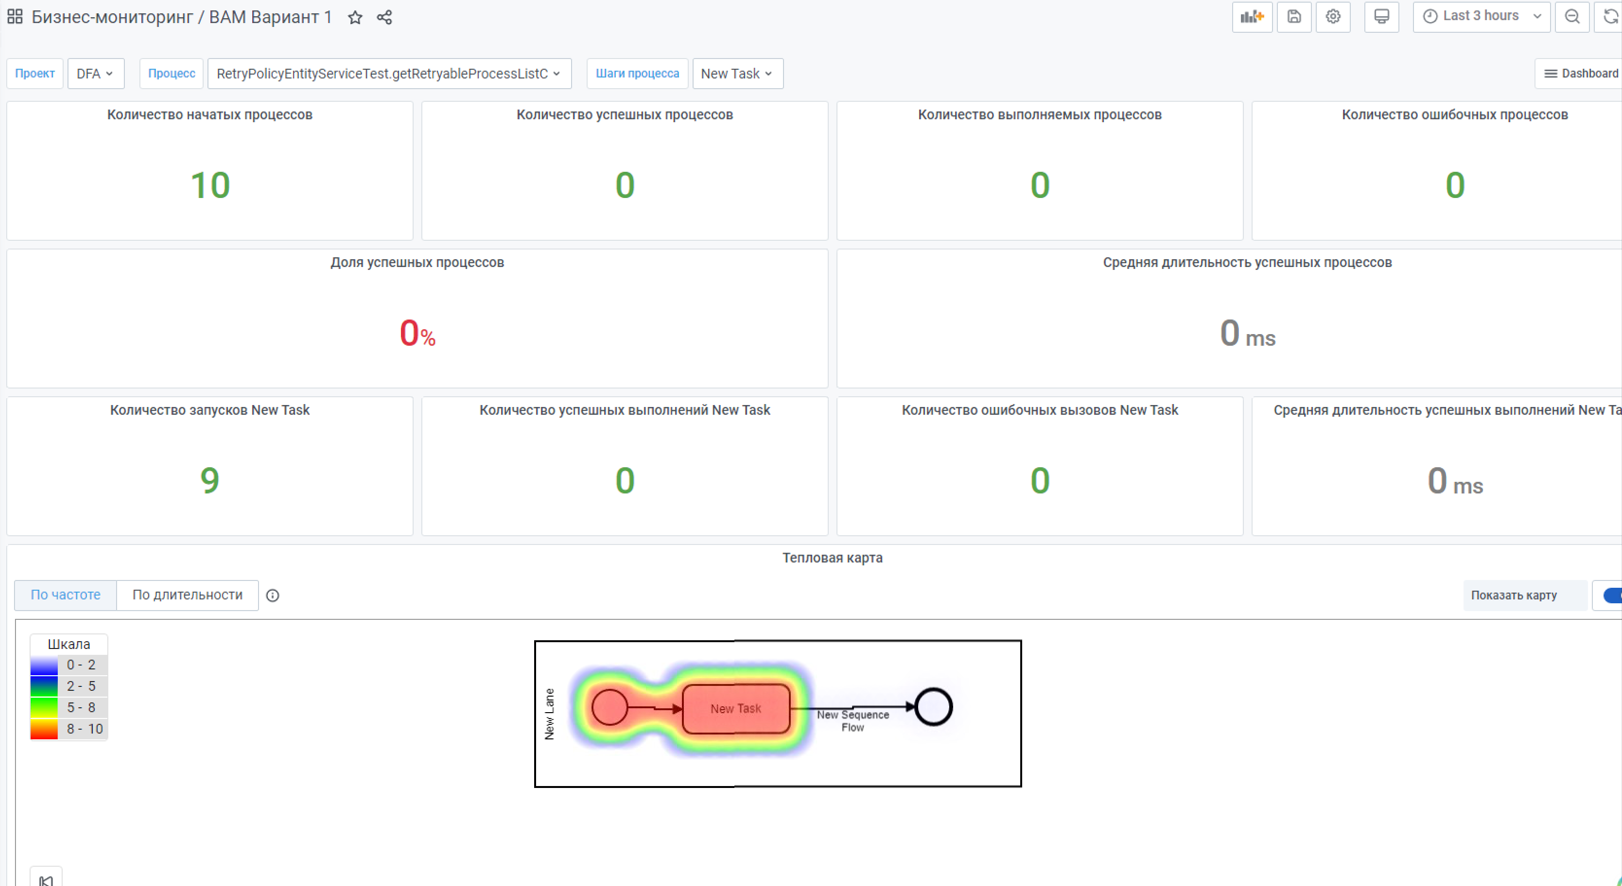Cycle view mode with monitor icon
Image resolution: width=1622 pixels, height=886 pixels.
(x=1381, y=17)
